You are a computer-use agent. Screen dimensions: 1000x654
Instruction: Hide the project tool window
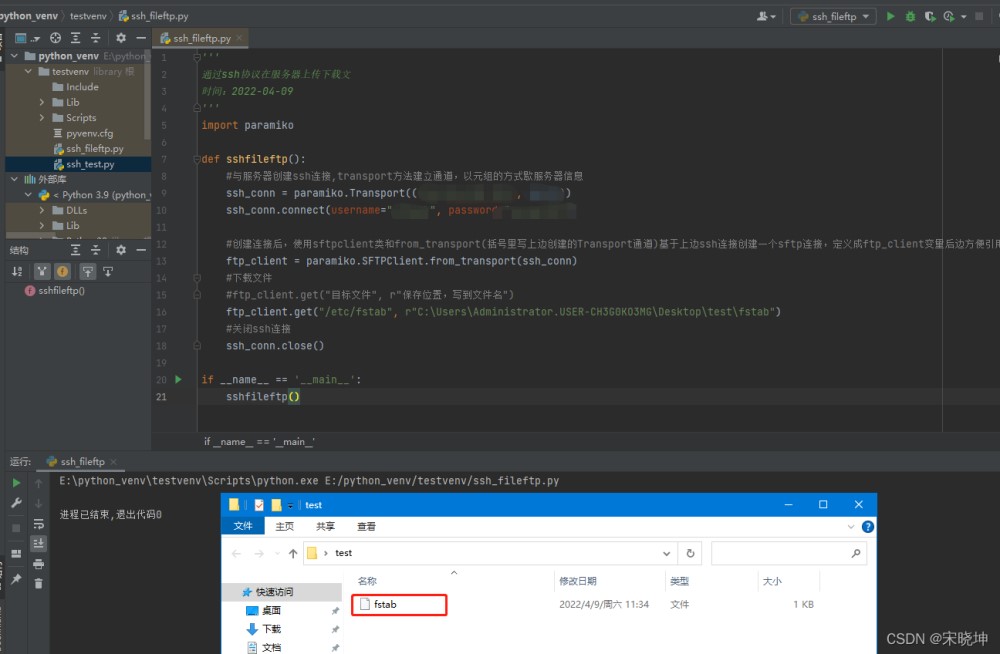(141, 38)
